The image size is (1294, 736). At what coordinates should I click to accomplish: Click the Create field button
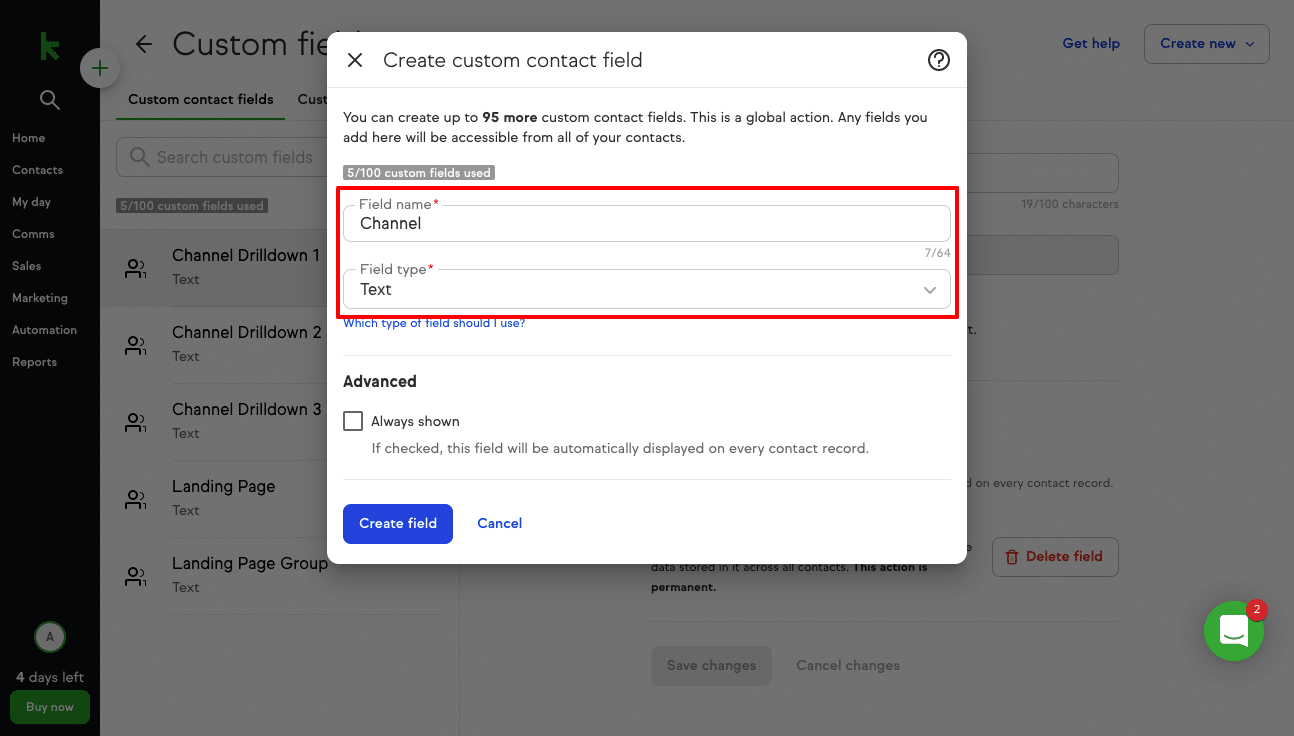(398, 524)
